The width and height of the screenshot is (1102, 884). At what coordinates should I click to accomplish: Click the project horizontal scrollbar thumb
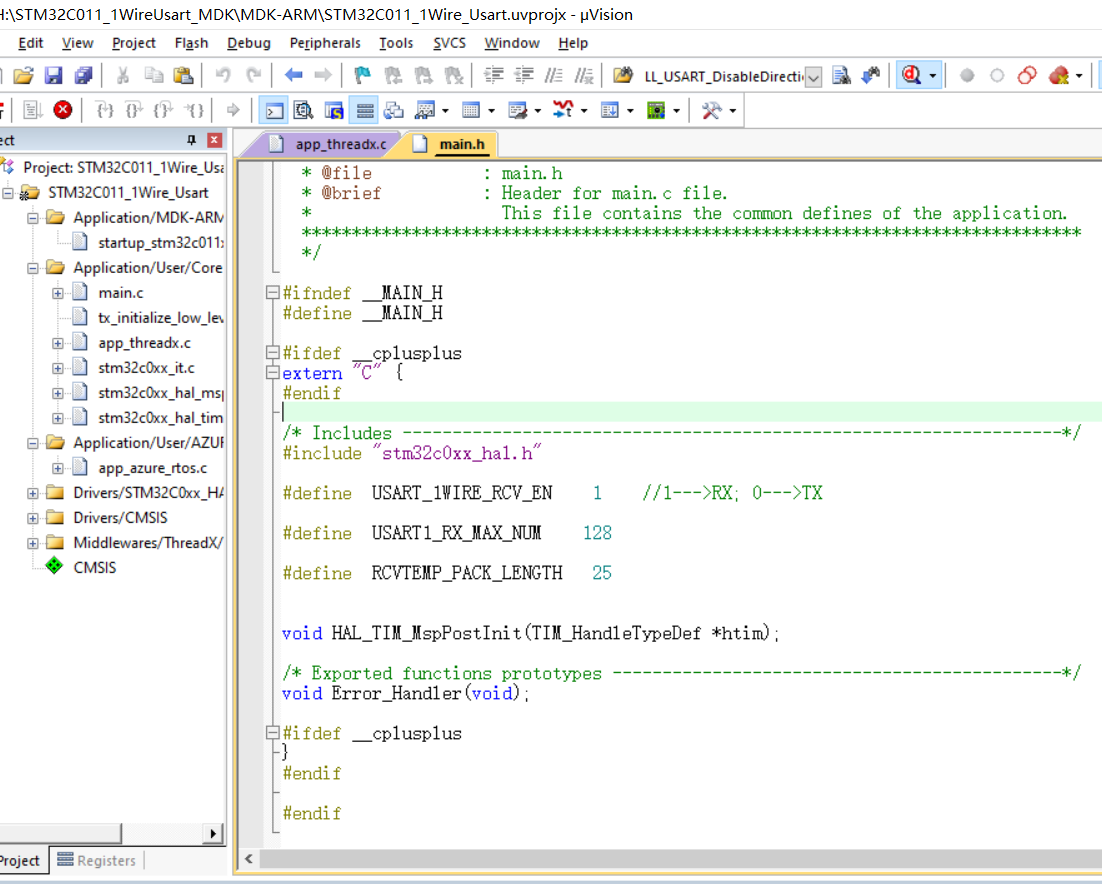click(x=60, y=833)
